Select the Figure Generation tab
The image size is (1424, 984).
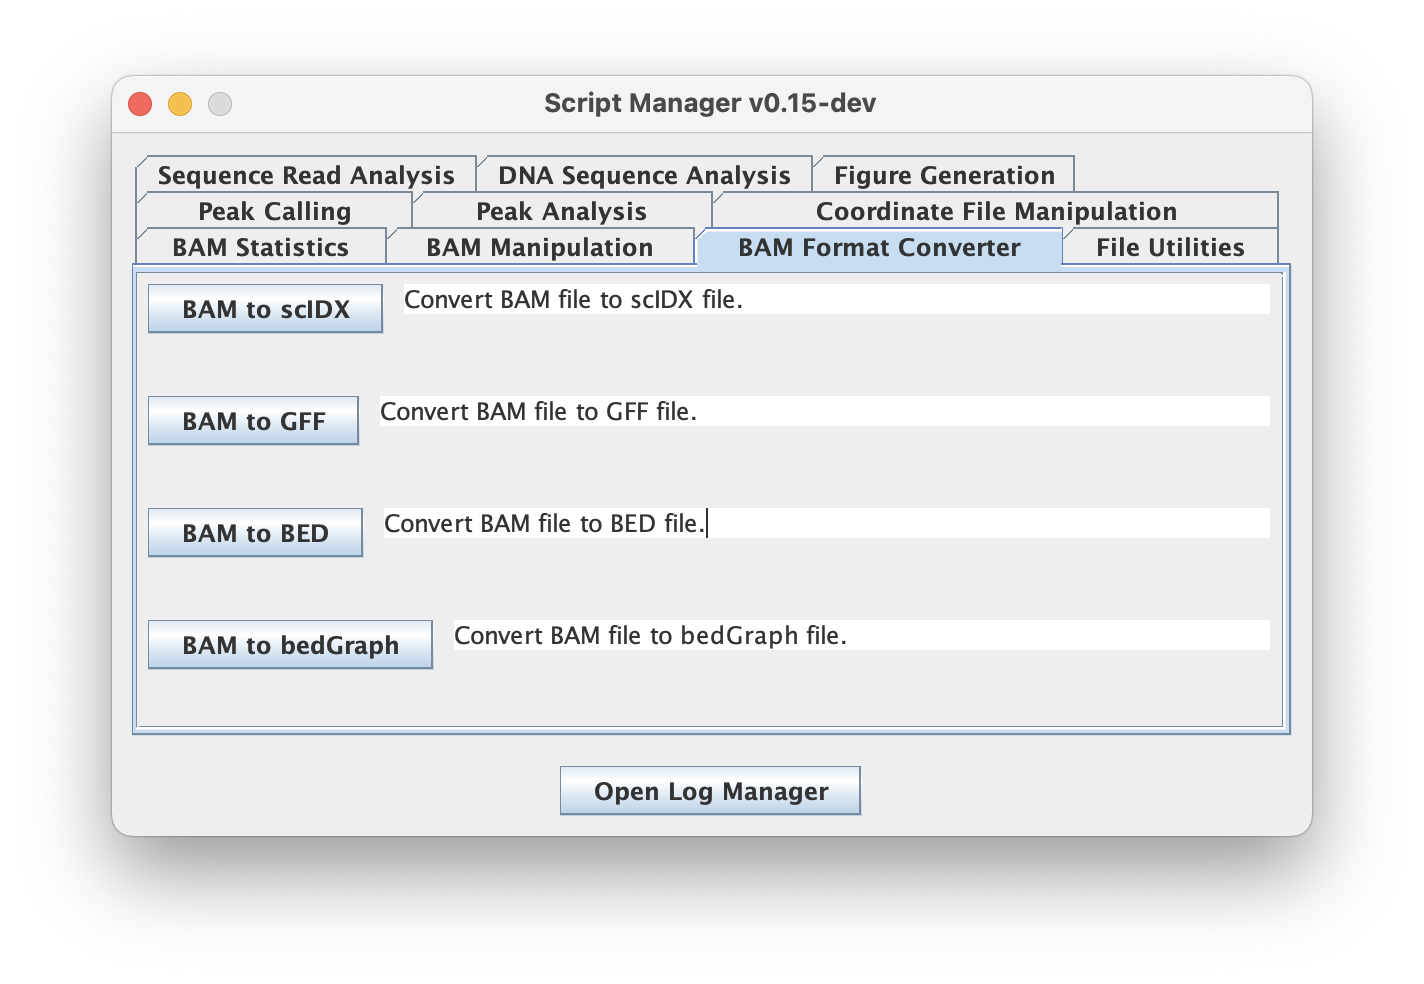tap(944, 175)
